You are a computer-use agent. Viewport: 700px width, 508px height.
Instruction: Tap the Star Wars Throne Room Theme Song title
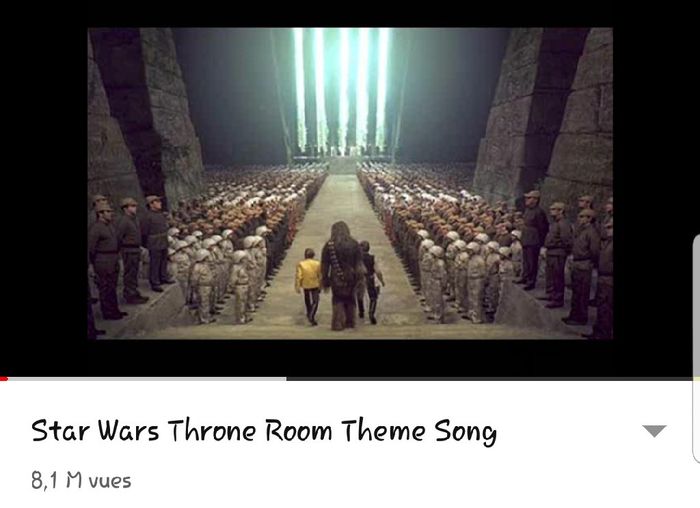click(x=264, y=431)
